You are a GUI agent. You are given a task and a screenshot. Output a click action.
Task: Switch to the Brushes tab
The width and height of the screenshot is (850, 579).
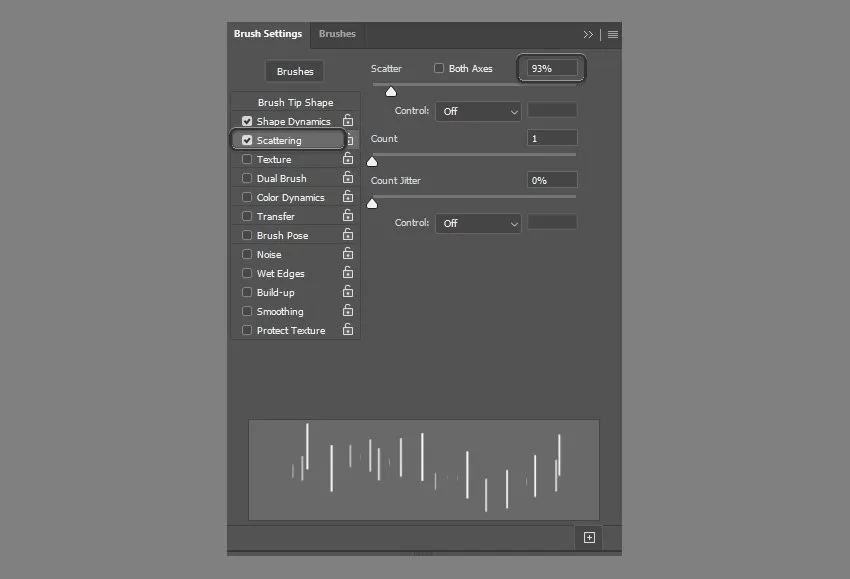pyautogui.click(x=337, y=34)
